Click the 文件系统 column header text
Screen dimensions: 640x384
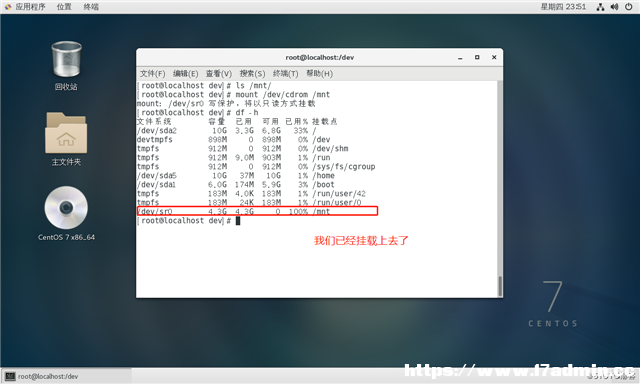pyautogui.click(x=154, y=122)
